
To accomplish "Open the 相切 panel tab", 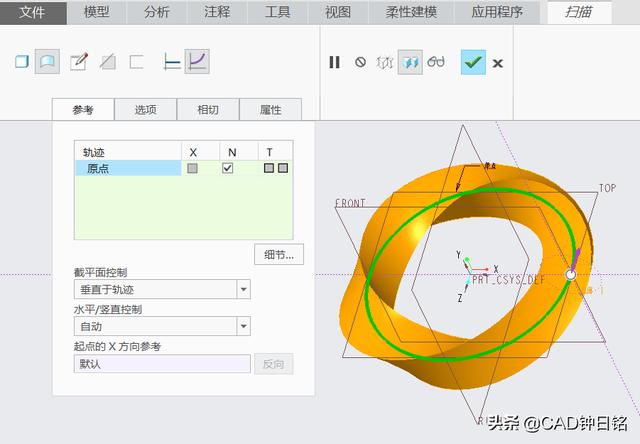I will pos(208,110).
